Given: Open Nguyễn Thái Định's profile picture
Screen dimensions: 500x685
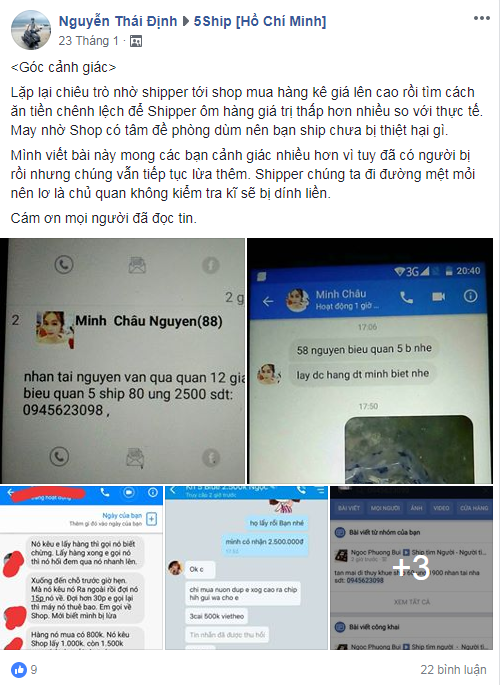Looking at the screenshot, I should point(30,30).
